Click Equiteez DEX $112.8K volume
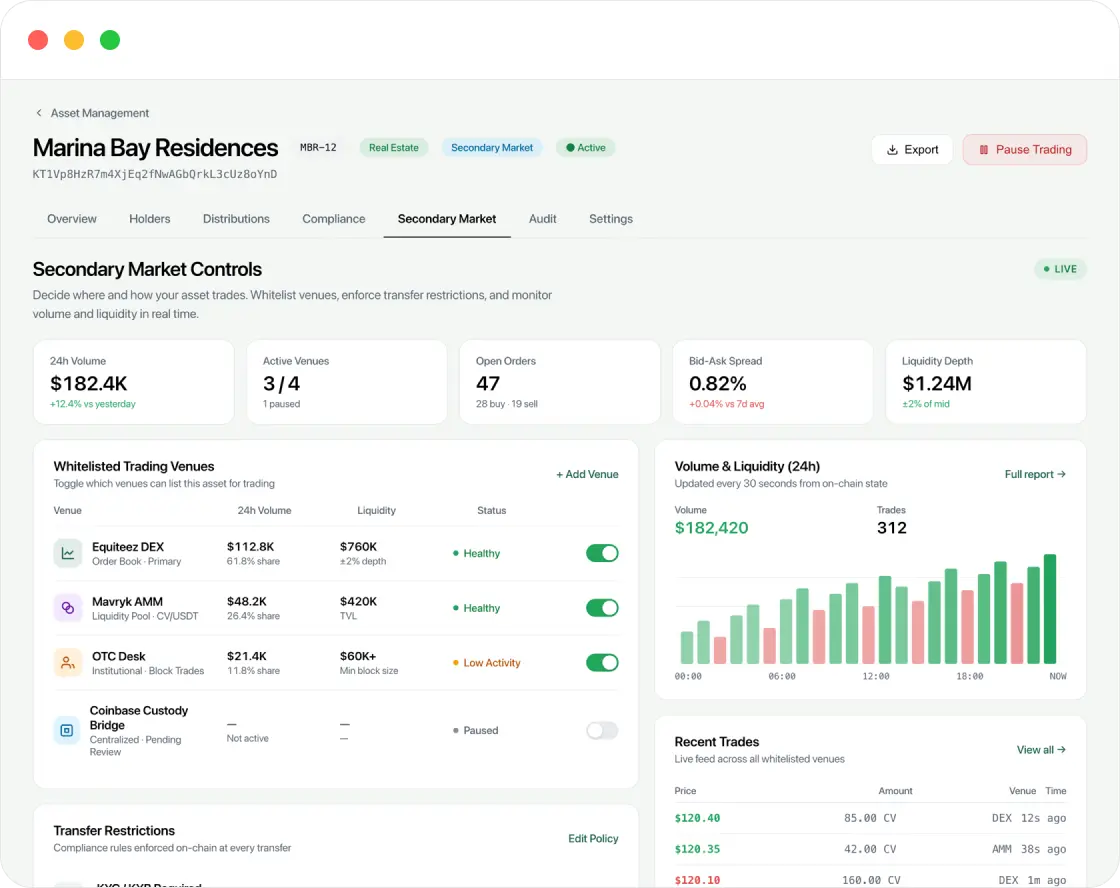 tap(250, 547)
